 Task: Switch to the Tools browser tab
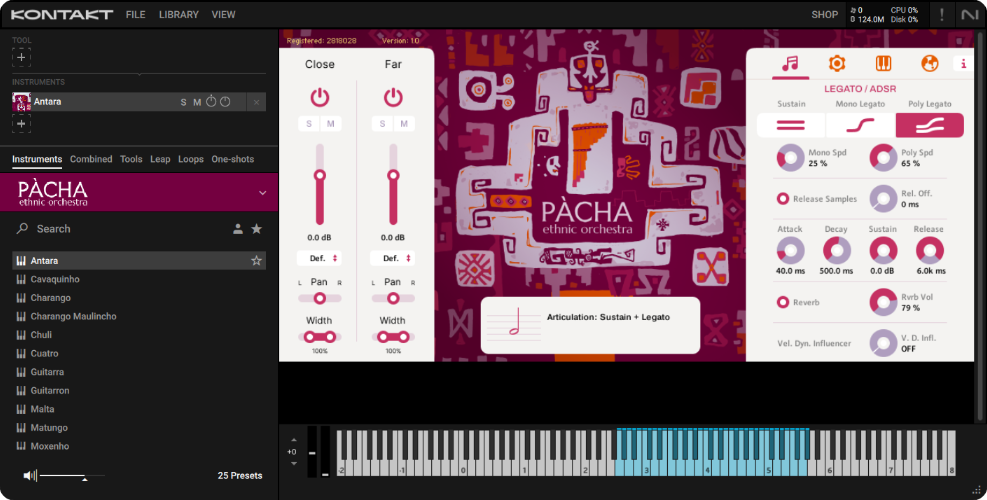tap(131, 159)
